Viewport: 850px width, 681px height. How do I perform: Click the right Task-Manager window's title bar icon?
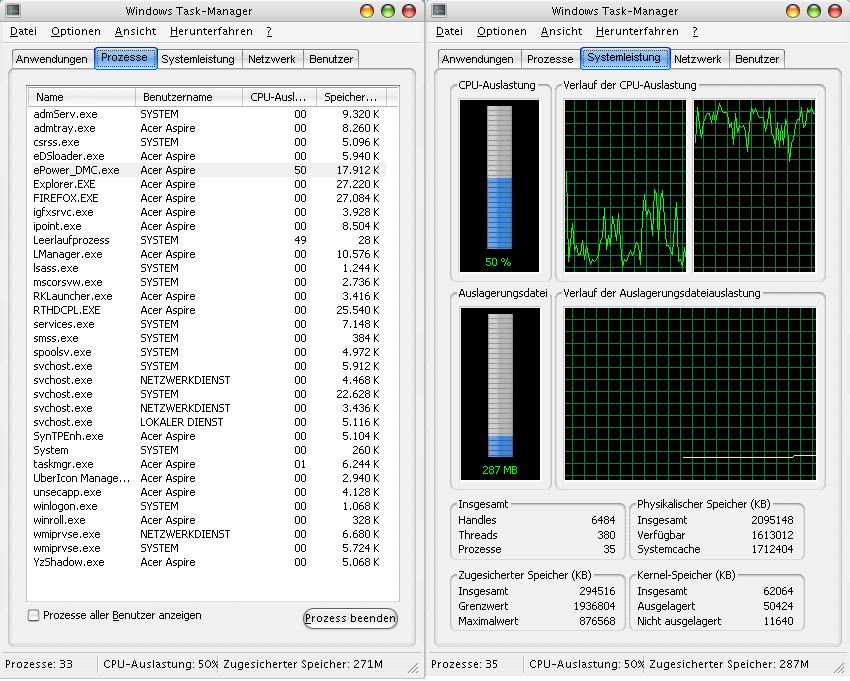point(439,10)
